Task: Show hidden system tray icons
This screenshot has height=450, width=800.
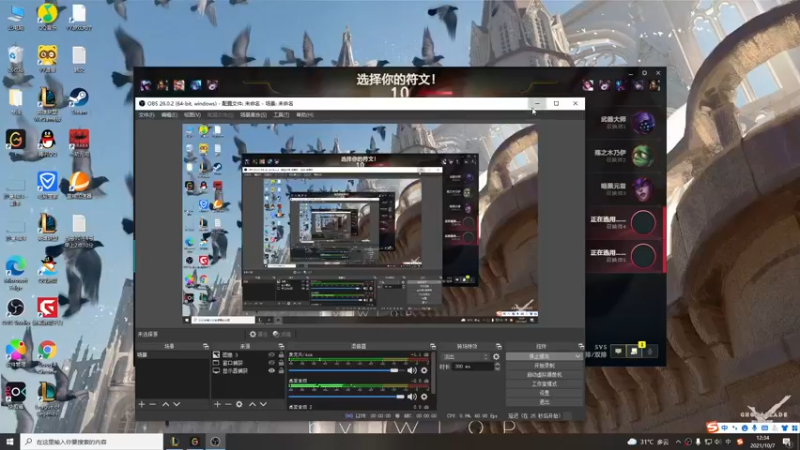Action: coord(678,442)
